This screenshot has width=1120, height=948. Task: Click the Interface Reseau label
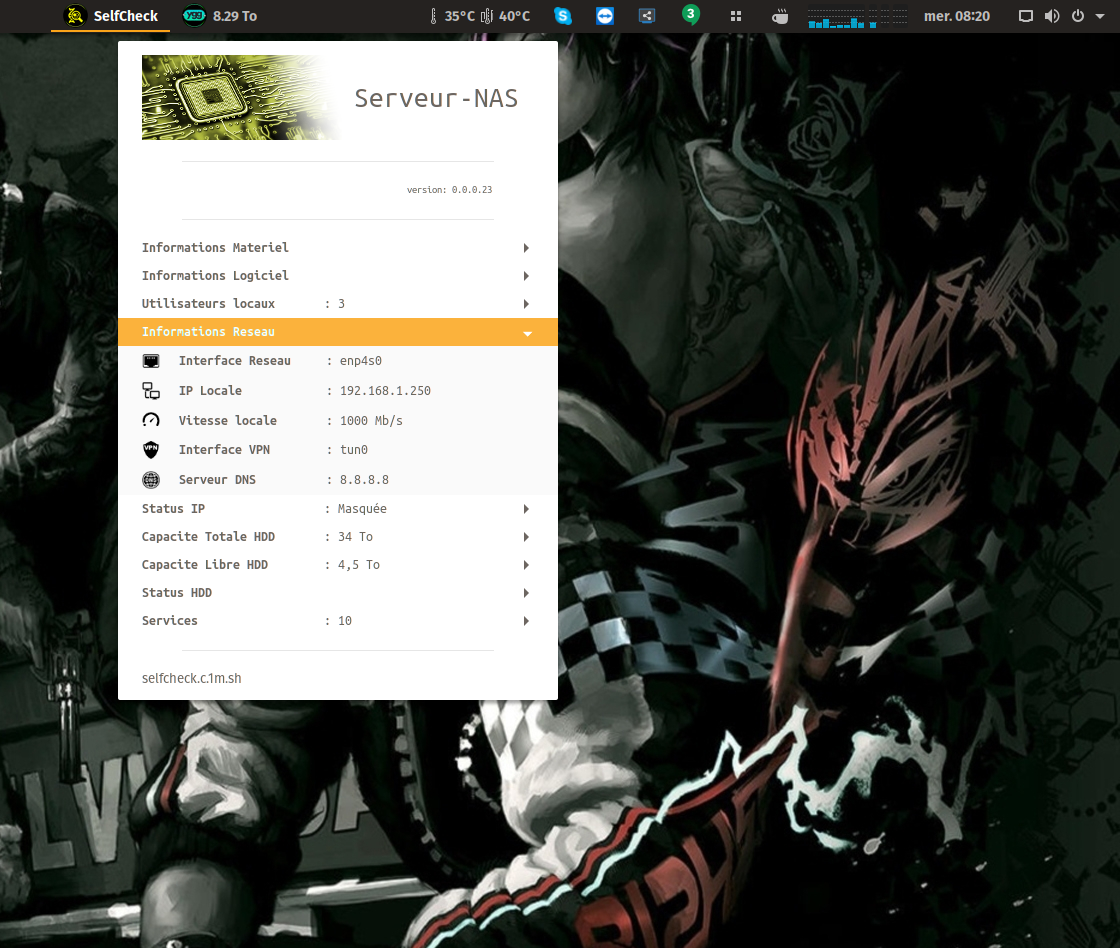pos(234,361)
